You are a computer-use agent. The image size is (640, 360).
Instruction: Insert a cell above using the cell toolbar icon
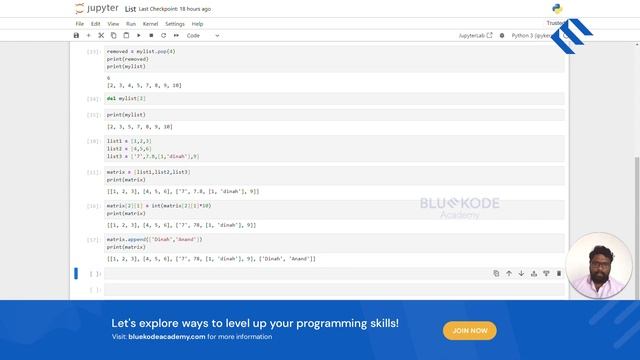point(534,273)
